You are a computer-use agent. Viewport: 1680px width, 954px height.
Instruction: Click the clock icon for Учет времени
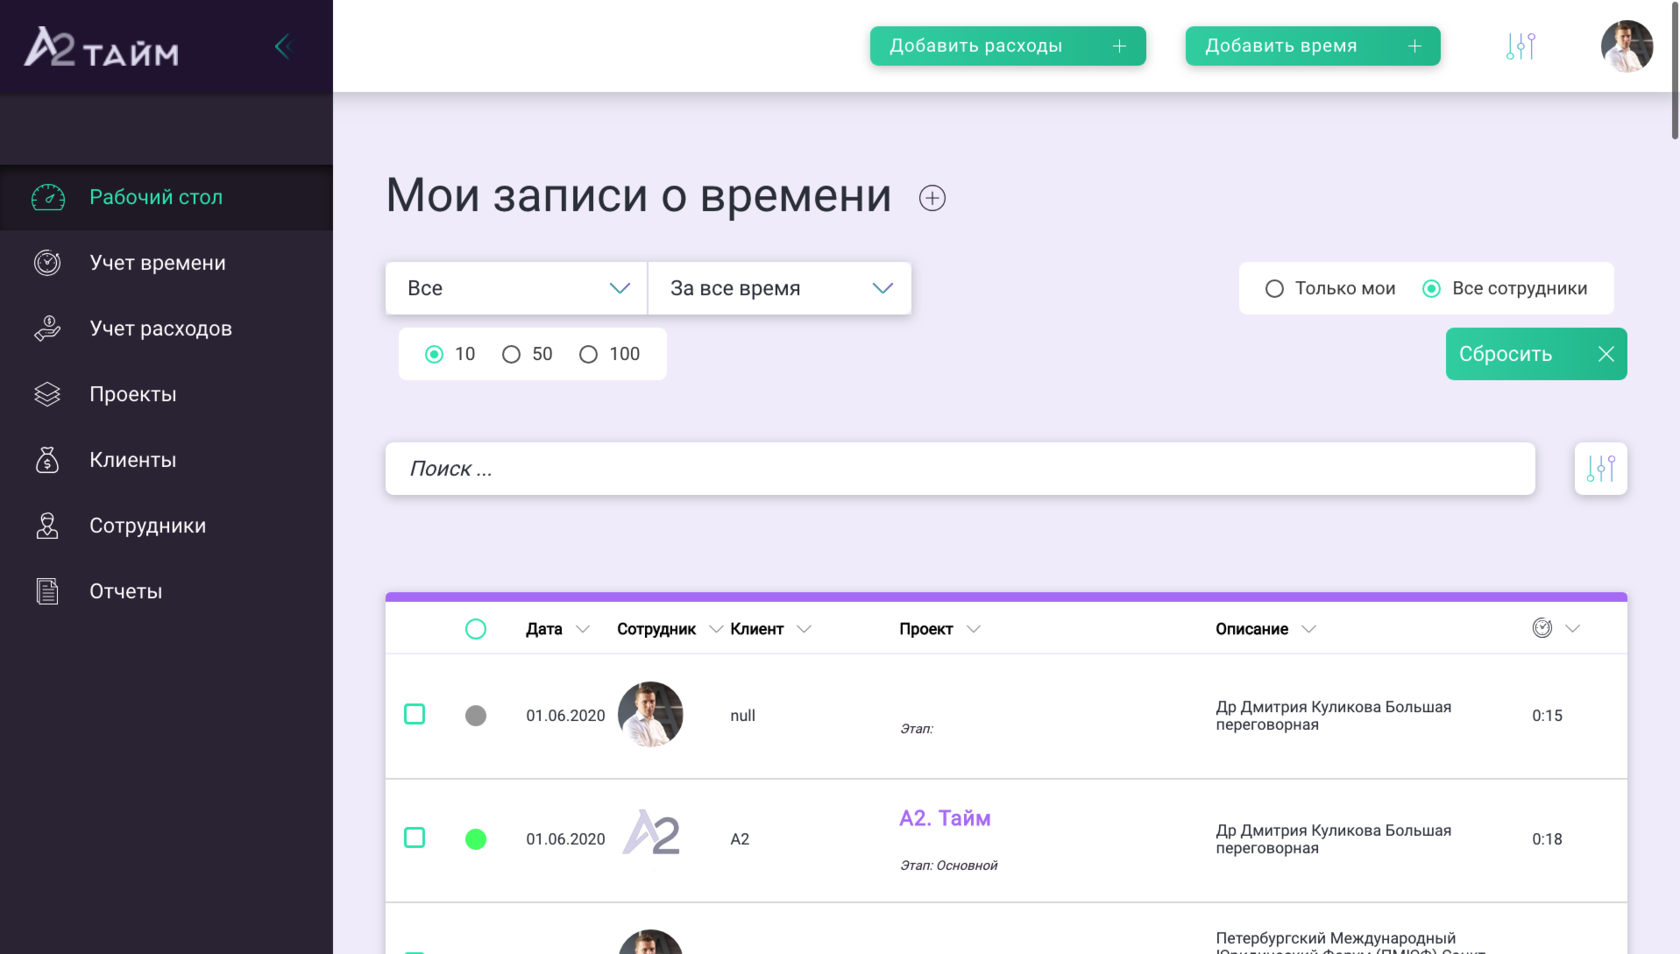click(47, 263)
